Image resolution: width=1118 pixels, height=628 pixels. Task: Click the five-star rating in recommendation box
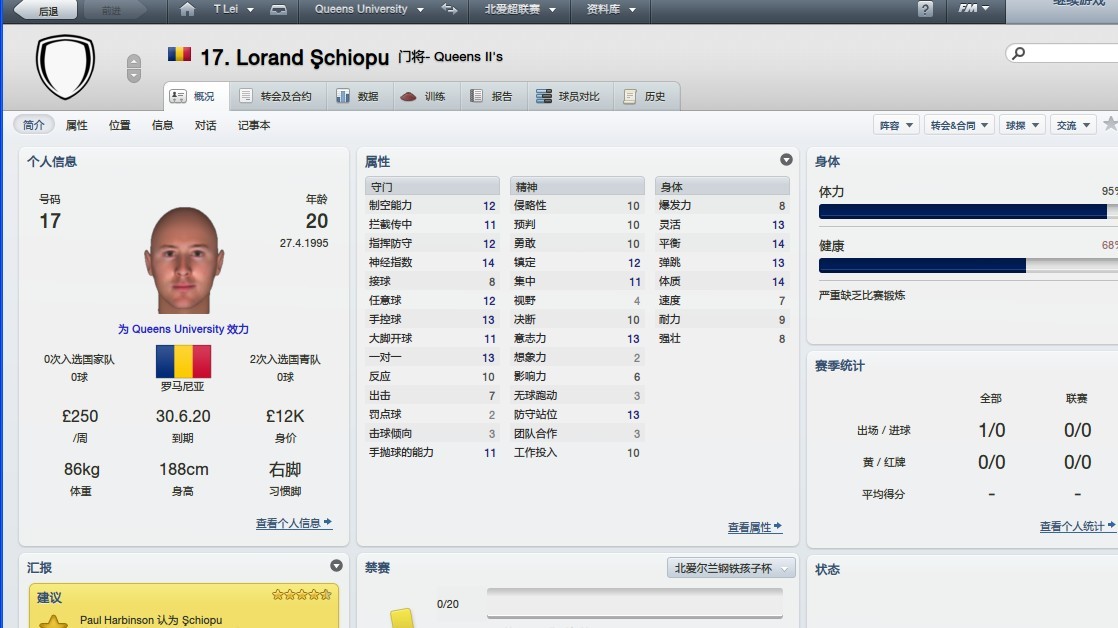pyautogui.click(x=302, y=594)
